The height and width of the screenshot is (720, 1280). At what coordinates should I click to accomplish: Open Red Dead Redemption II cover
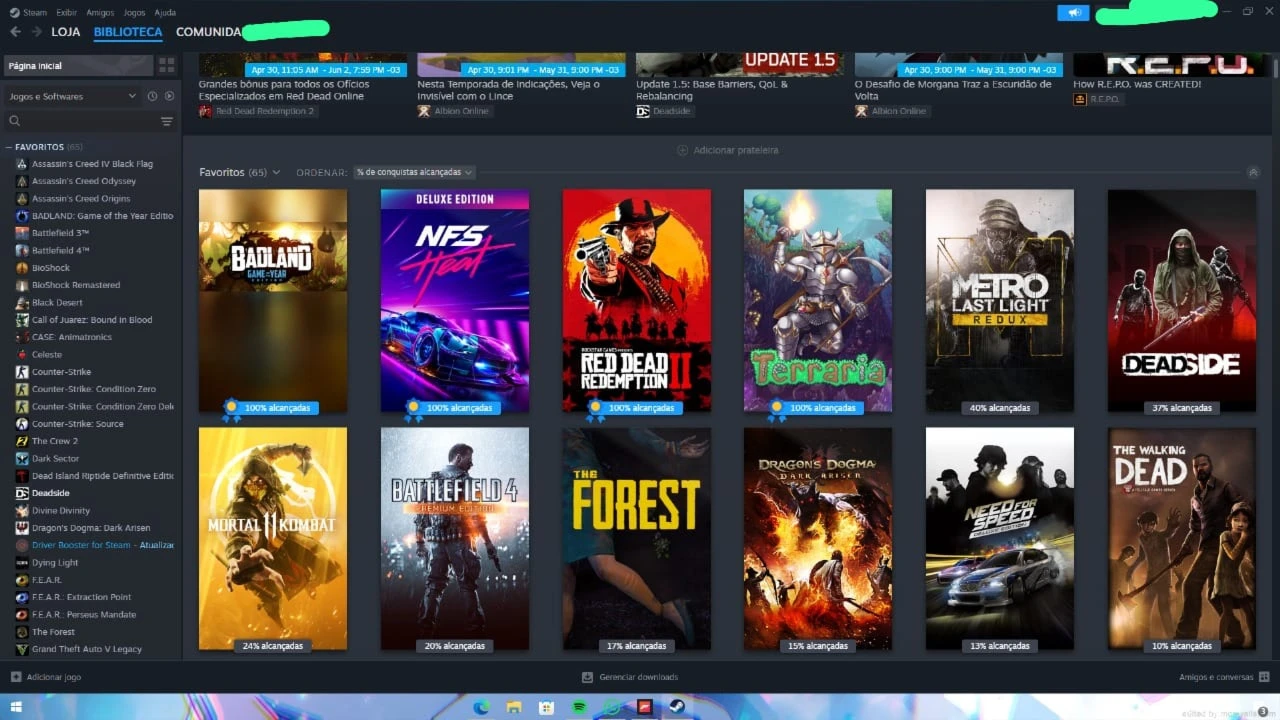pyautogui.click(x=637, y=301)
